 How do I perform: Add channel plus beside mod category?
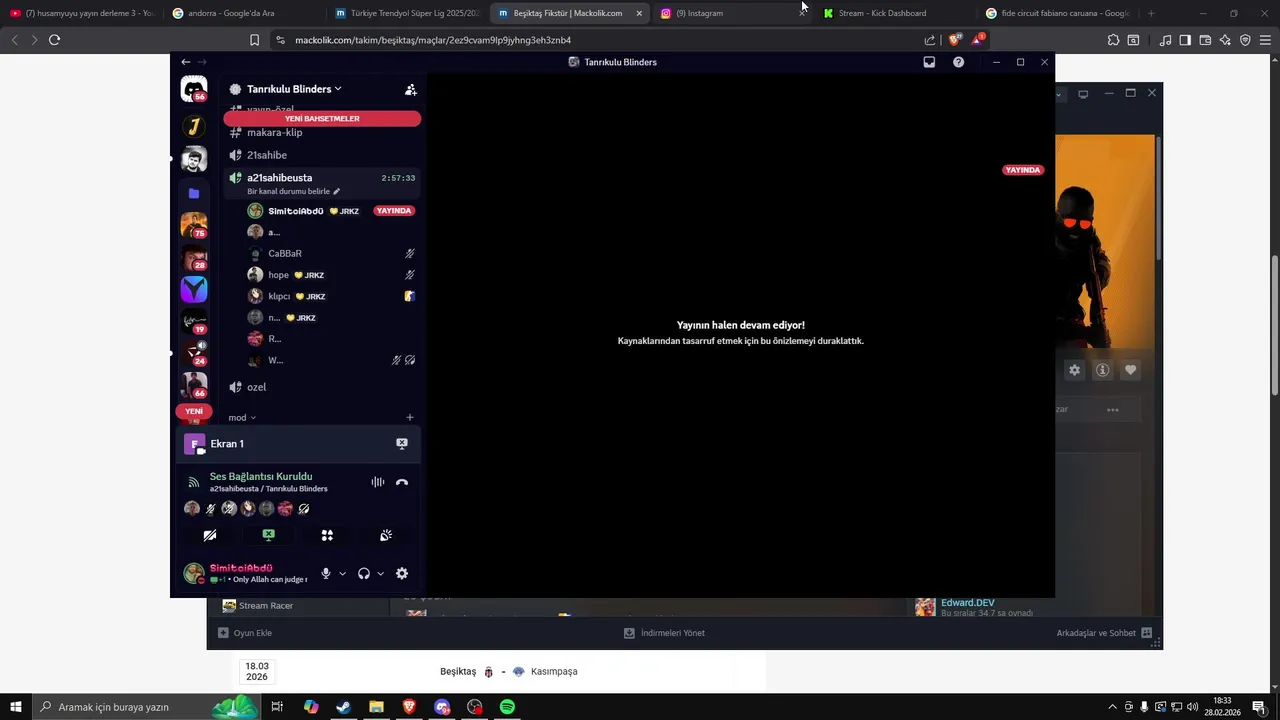pos(410,418)
